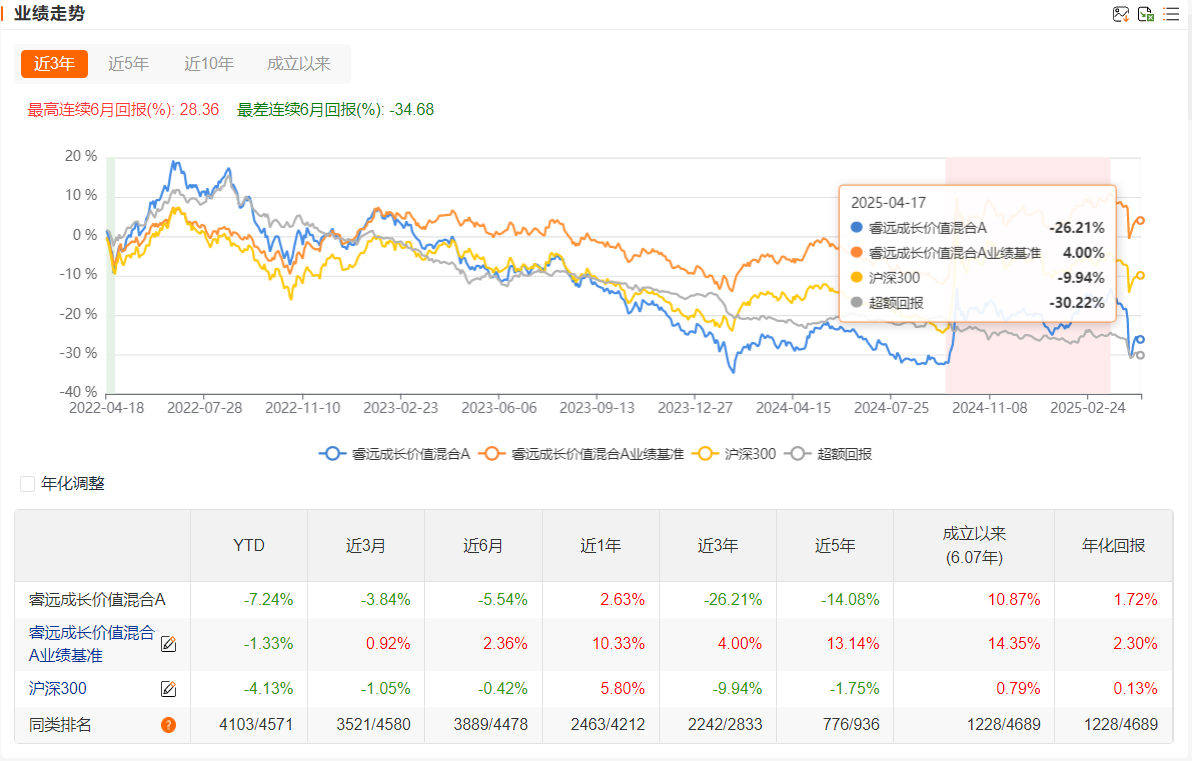Toggle the 年化调整 checkbox

tap(28, 484)
